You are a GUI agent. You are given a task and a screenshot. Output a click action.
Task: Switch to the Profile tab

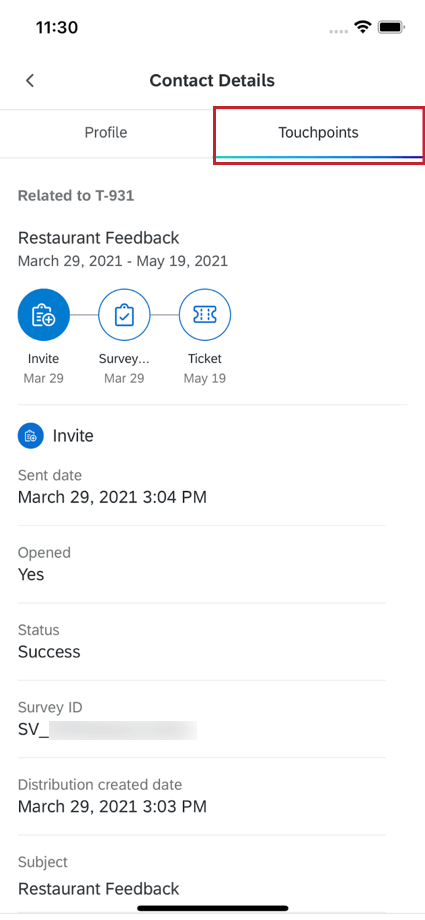[106, 133]
